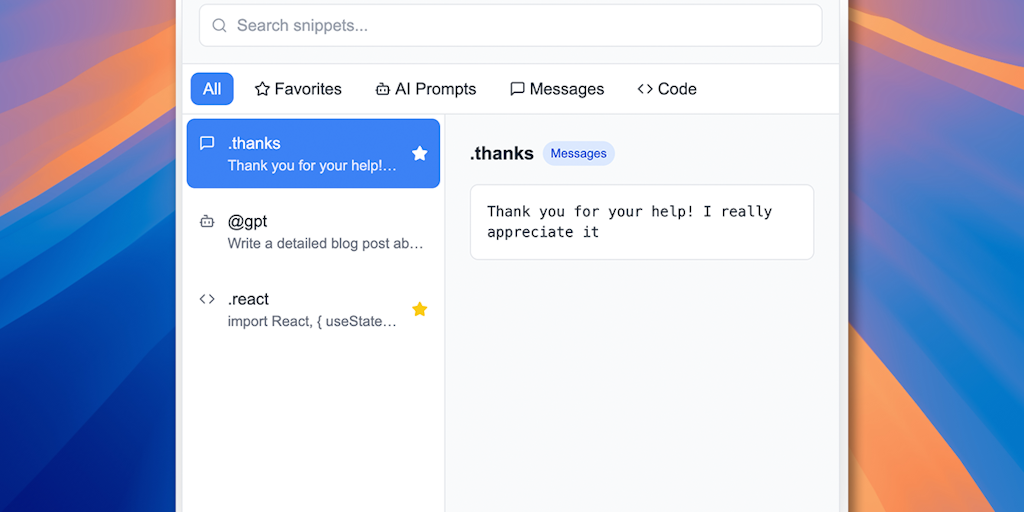Image resolution: width=1024 pixels, height=512 pixels.
Task: Click the Messages badge beside .thanks heading
Action: tap(578, 153)
